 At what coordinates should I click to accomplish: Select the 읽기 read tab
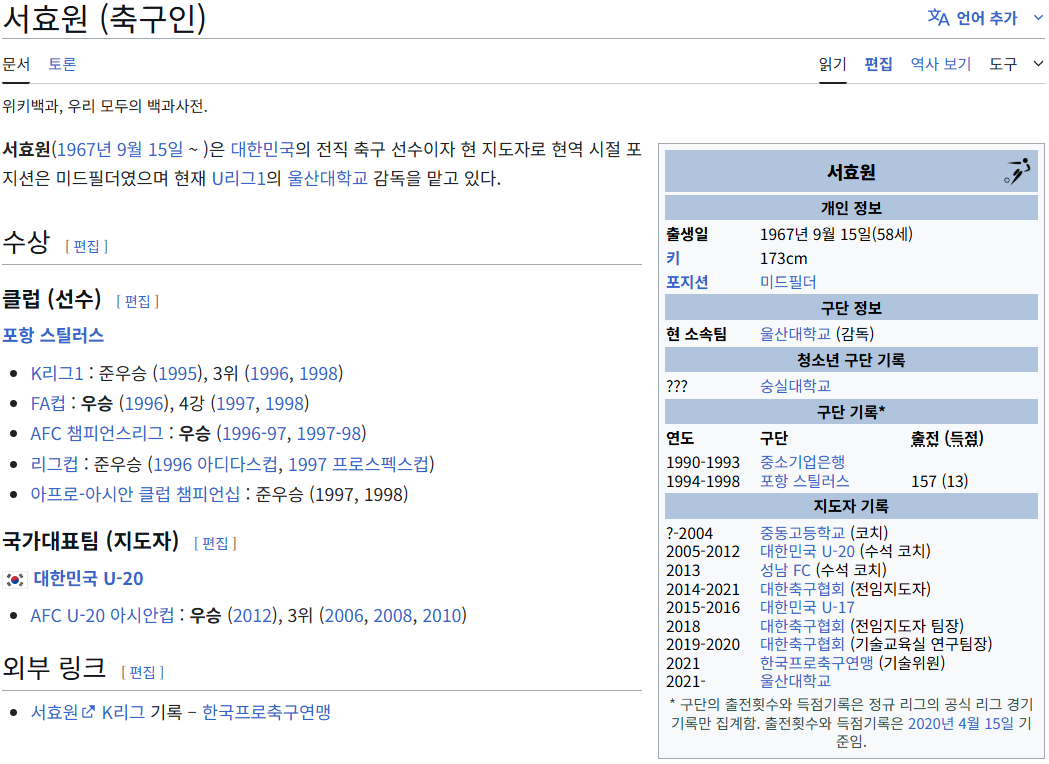coord(832,64)
